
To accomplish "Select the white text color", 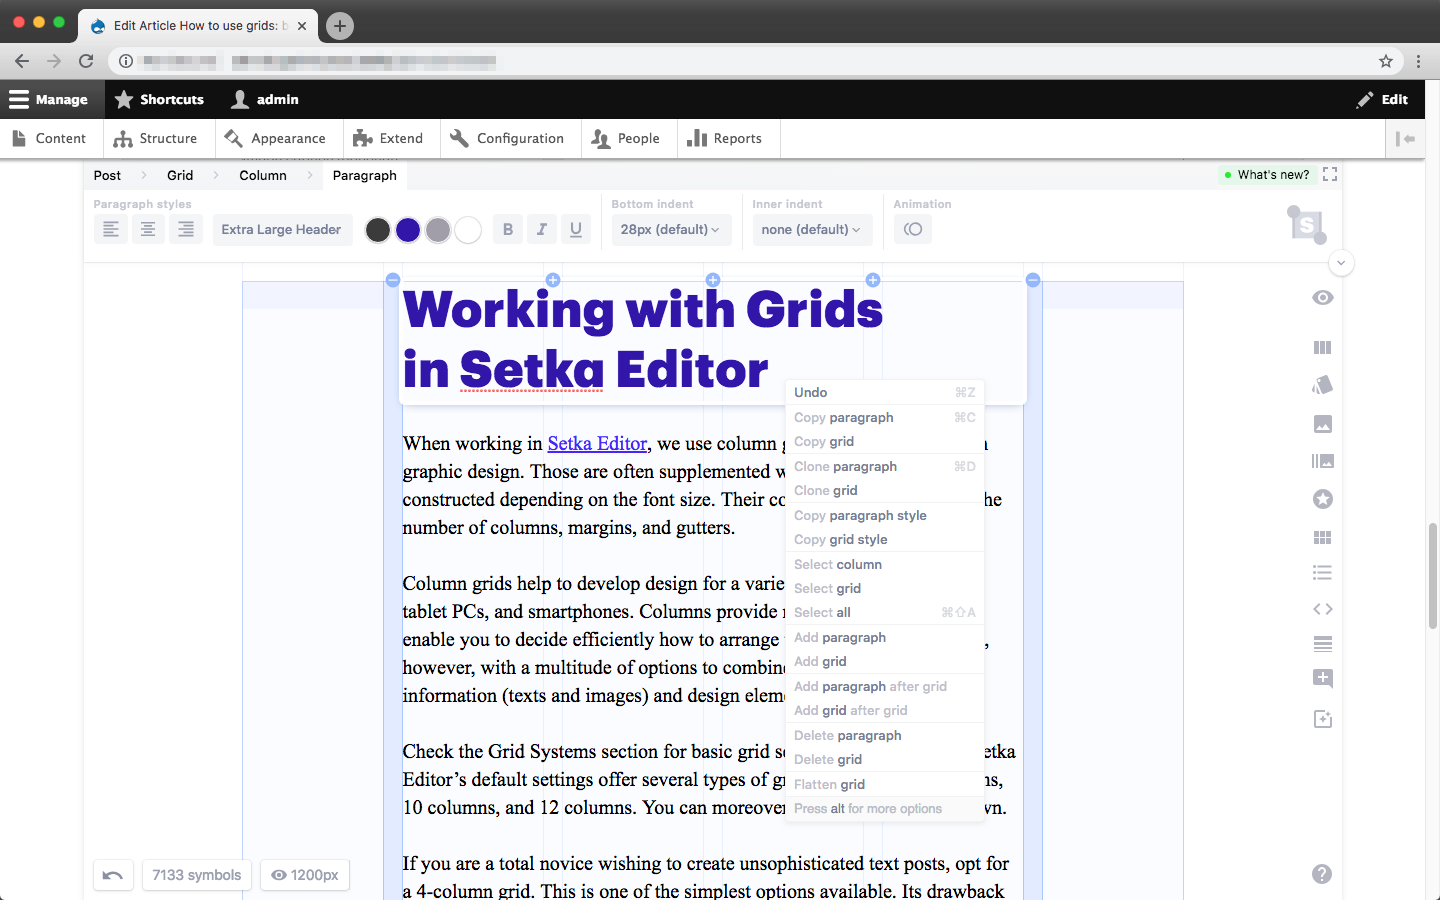I will click(x=468, y=230).
